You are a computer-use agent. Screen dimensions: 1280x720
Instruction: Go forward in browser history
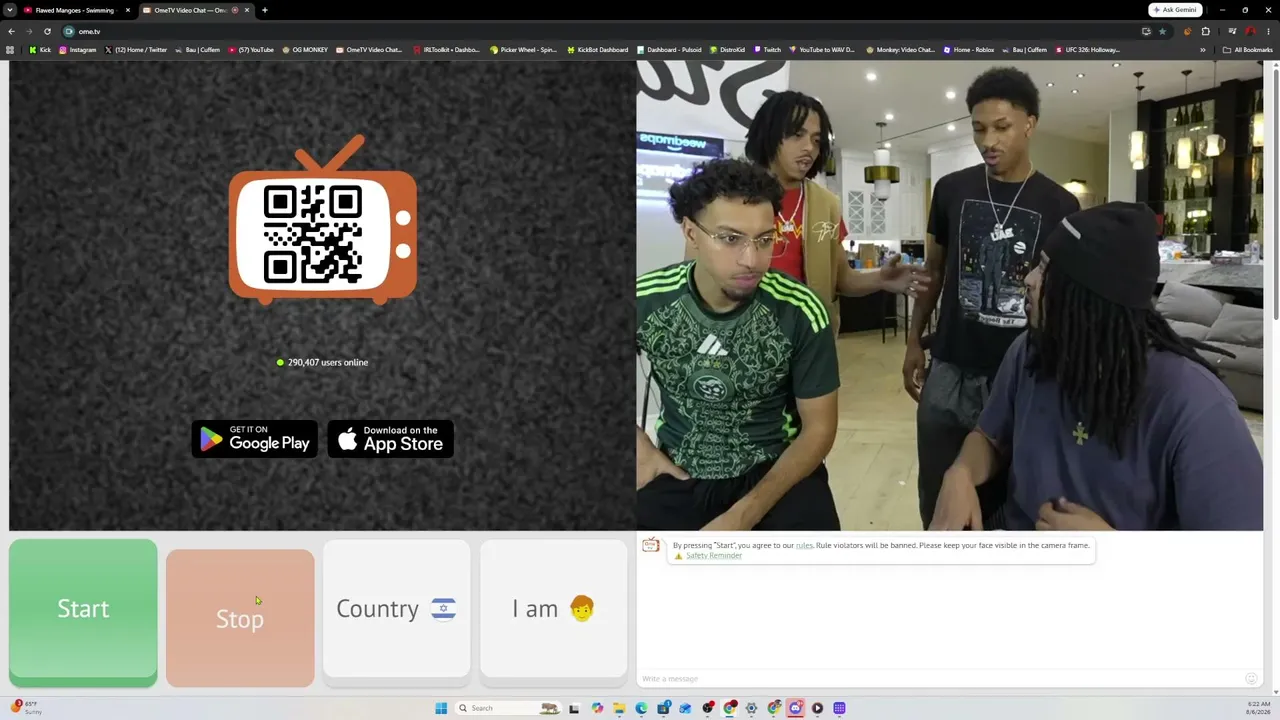(29, 31)
